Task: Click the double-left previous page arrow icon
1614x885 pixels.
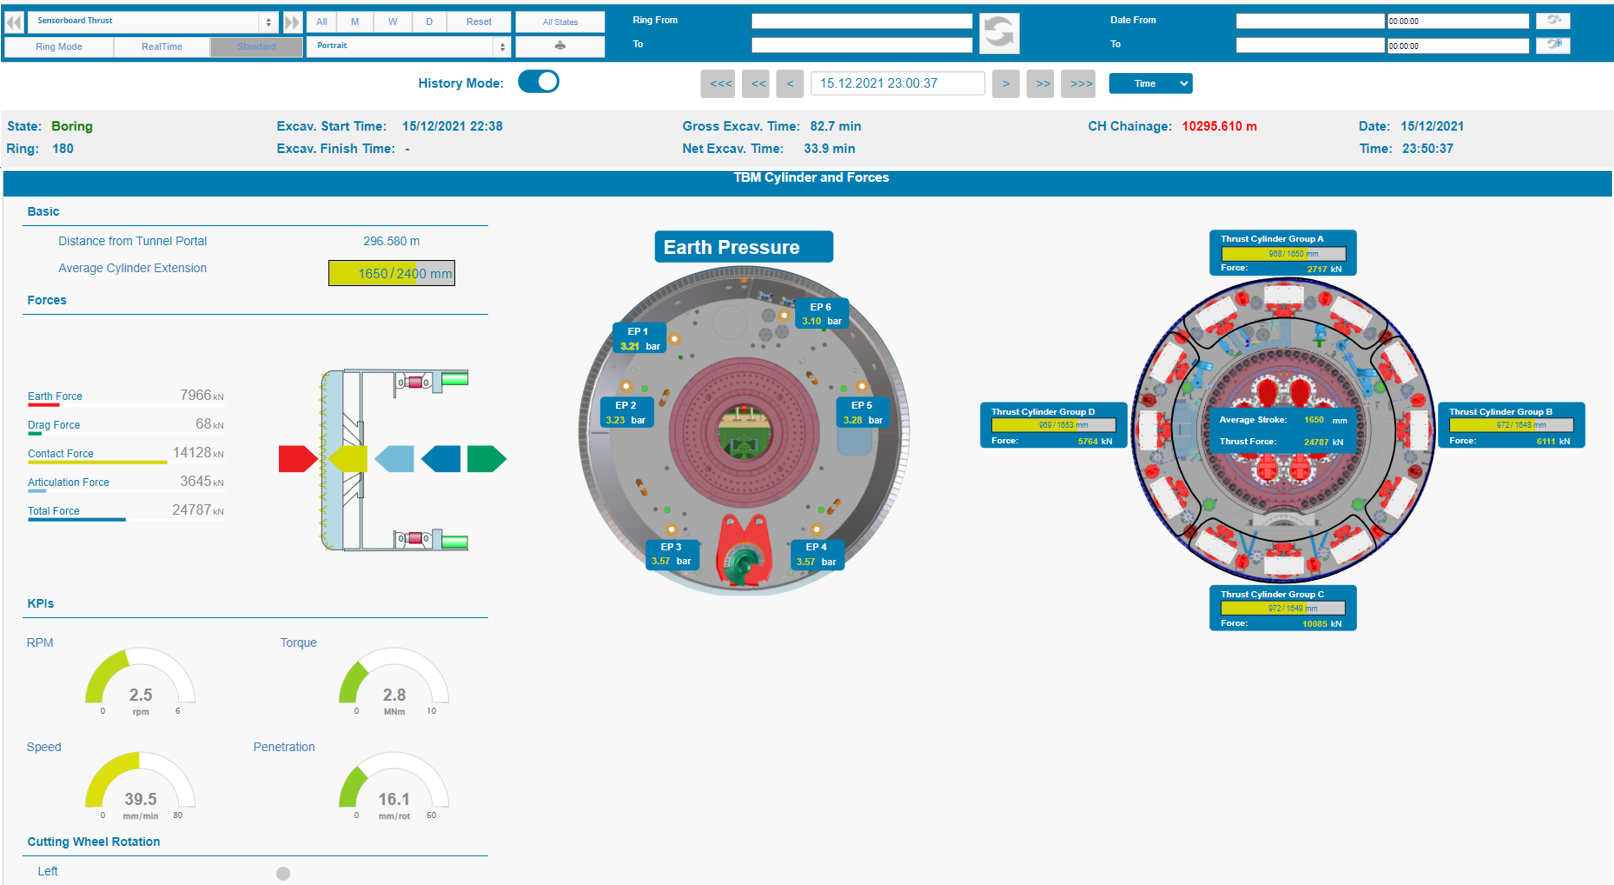Action: 14,21
